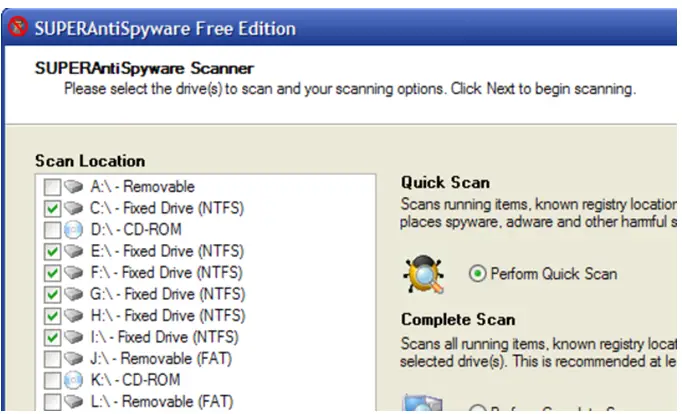Click the 'Complete Scan' heading
This screenshot has height=414, width=682.
tap(458, 319)
